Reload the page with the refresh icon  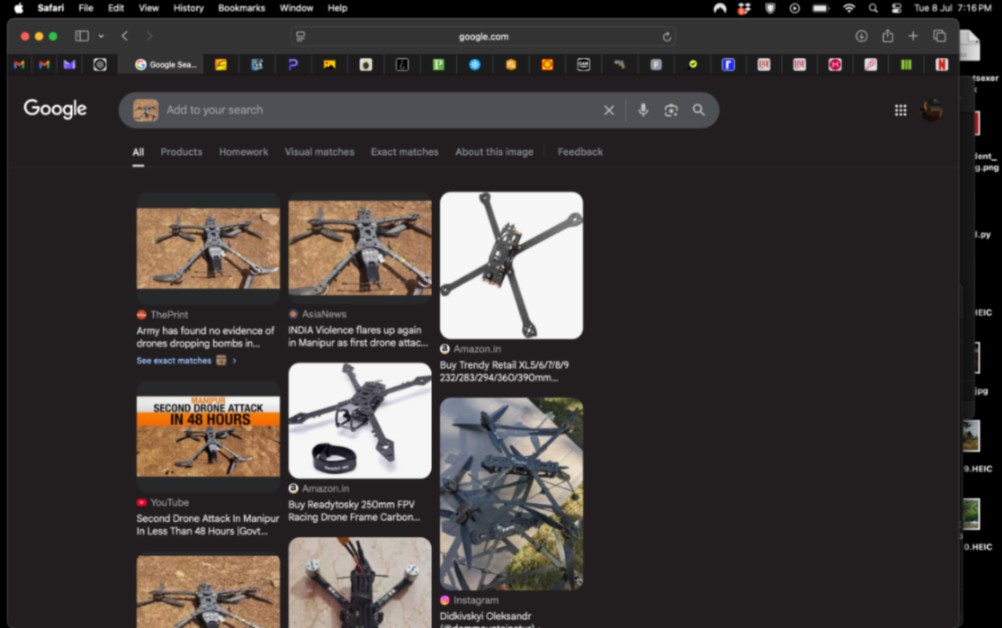point(667,36)
